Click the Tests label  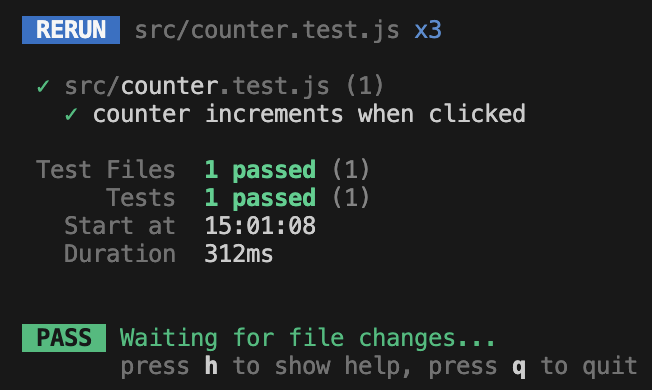[x=141, y=197]
